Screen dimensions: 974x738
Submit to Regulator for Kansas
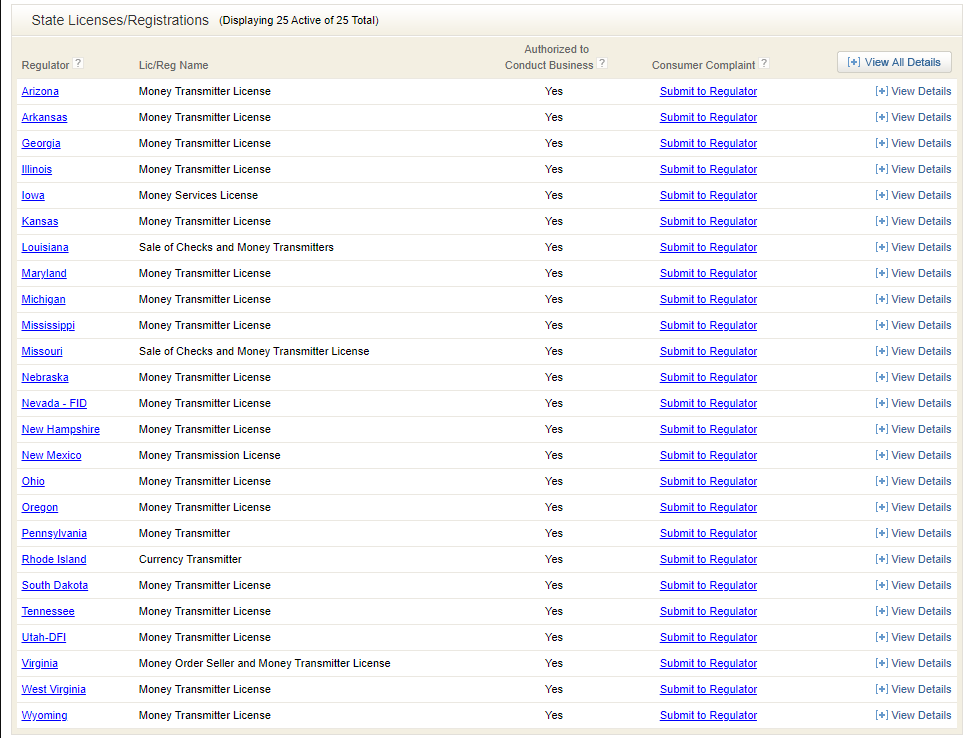point(708,221)
